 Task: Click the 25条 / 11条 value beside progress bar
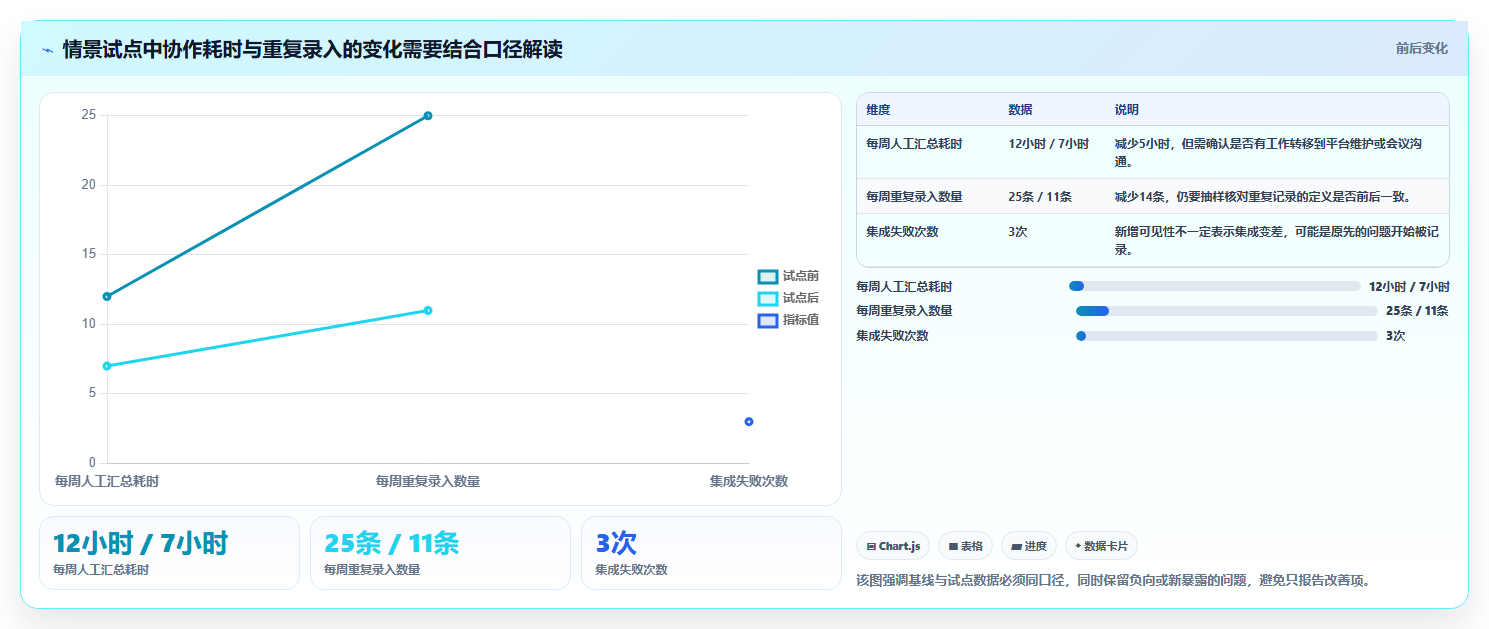(1417, 311)
